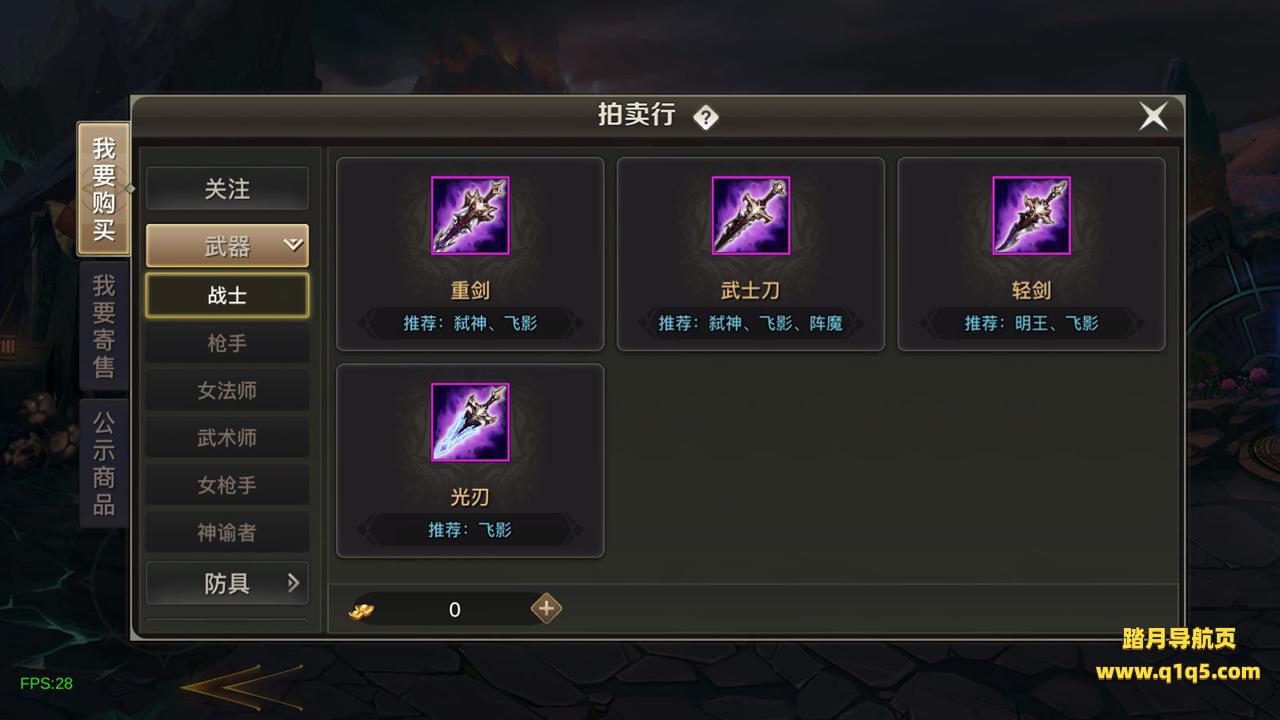Open the 重剑 heavy sword weapon icon

pos(470,216)
